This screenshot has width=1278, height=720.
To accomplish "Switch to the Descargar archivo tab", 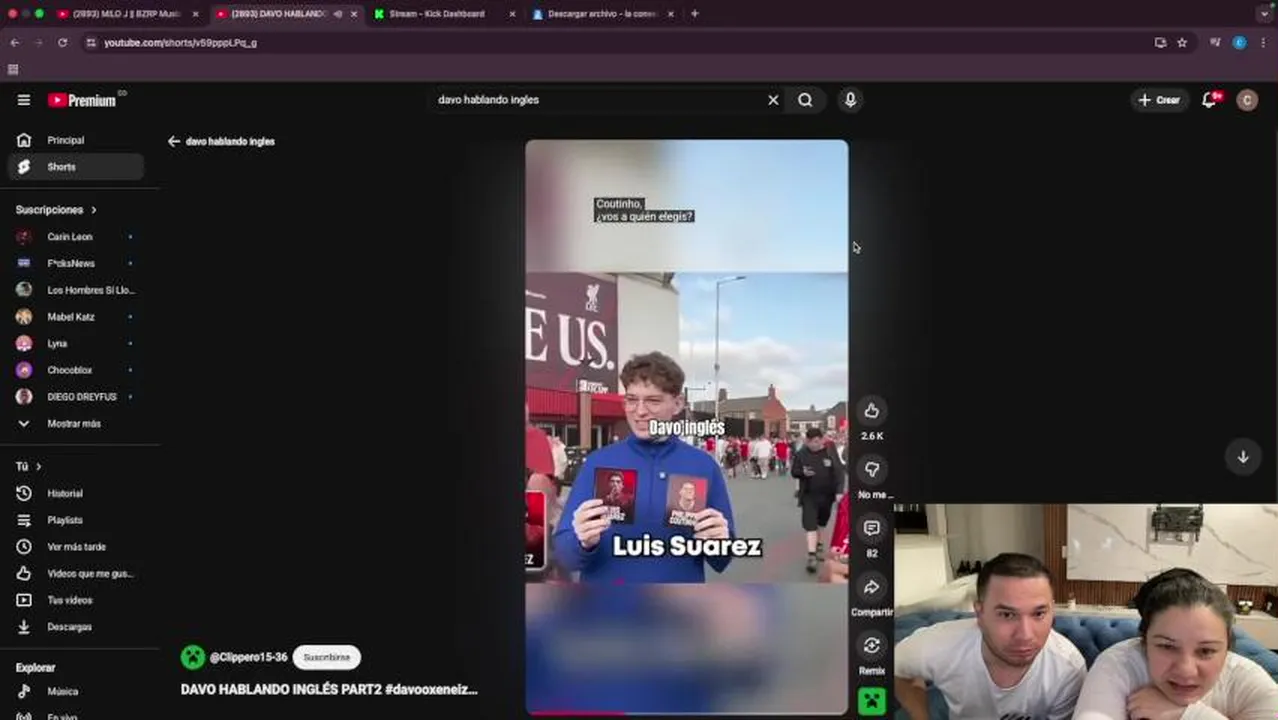I will coord(602,14).
